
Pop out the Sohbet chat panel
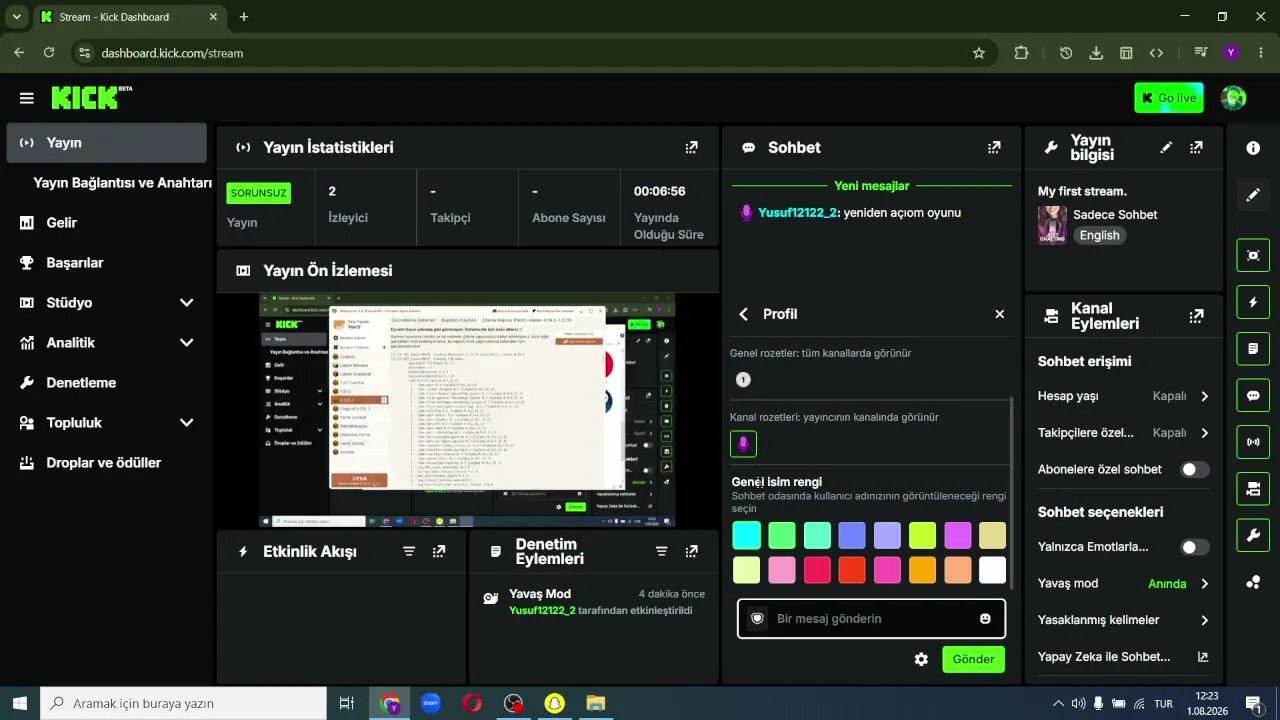994,147
